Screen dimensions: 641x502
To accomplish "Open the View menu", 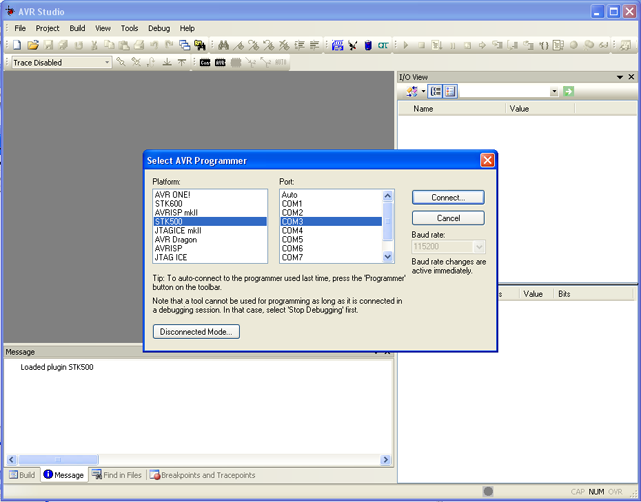I will [x=103, y=28].
